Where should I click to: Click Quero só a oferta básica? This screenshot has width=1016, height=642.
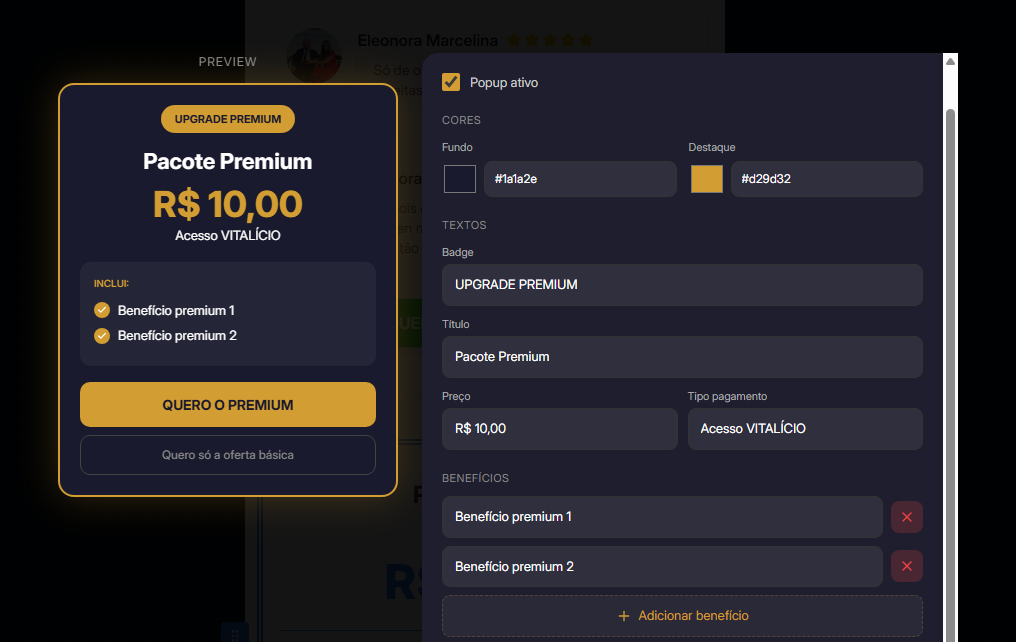point(228,455)
